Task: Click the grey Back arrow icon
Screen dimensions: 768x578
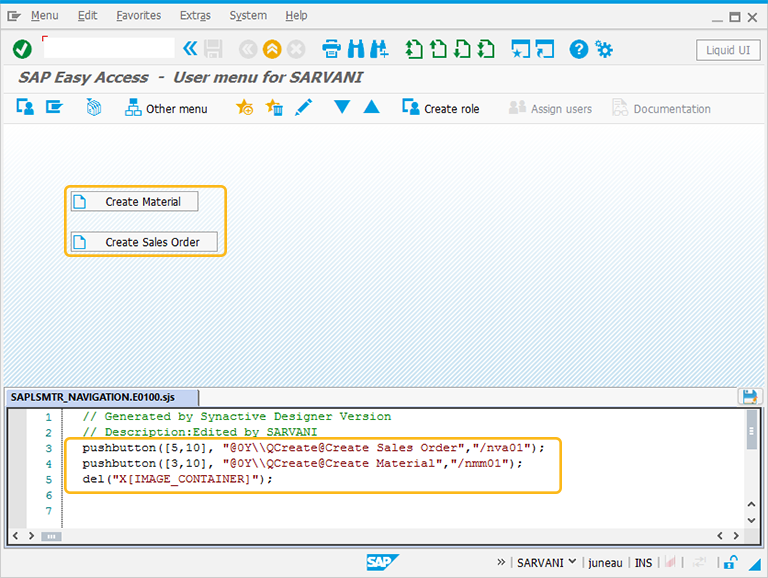Action: coord(248,49)
